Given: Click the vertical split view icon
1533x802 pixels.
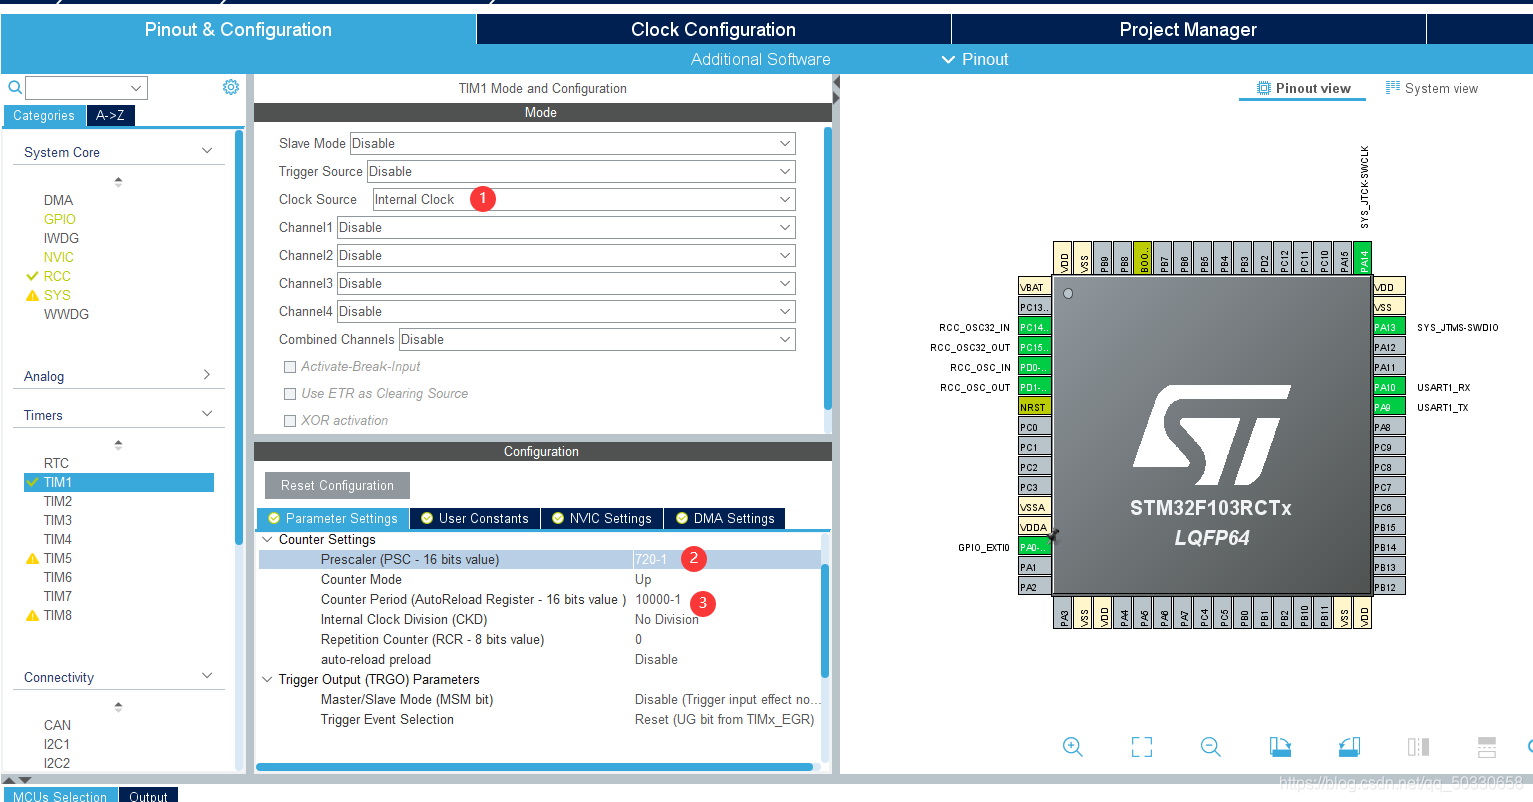Looking at the screenshot, I should (x=1418, y=746).
